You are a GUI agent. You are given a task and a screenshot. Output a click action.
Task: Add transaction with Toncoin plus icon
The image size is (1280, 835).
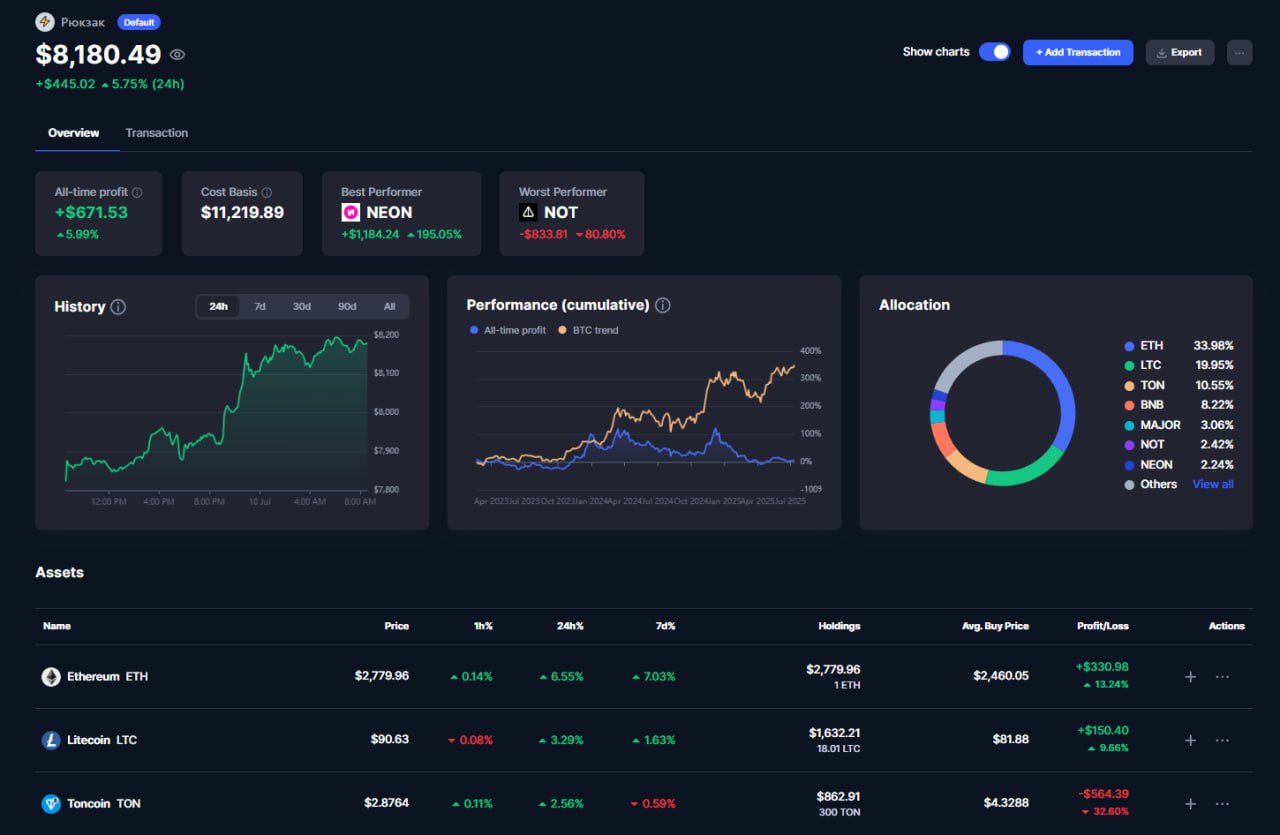(x=1190, y=803)
